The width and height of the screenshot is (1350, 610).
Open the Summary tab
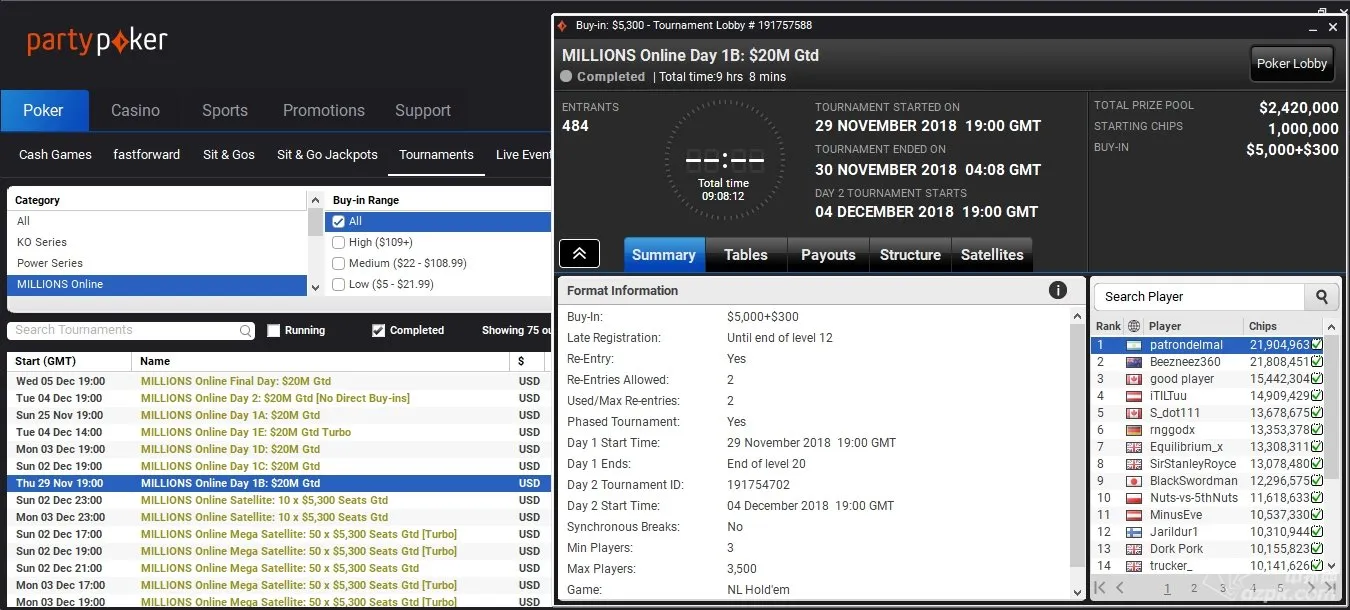664,255
